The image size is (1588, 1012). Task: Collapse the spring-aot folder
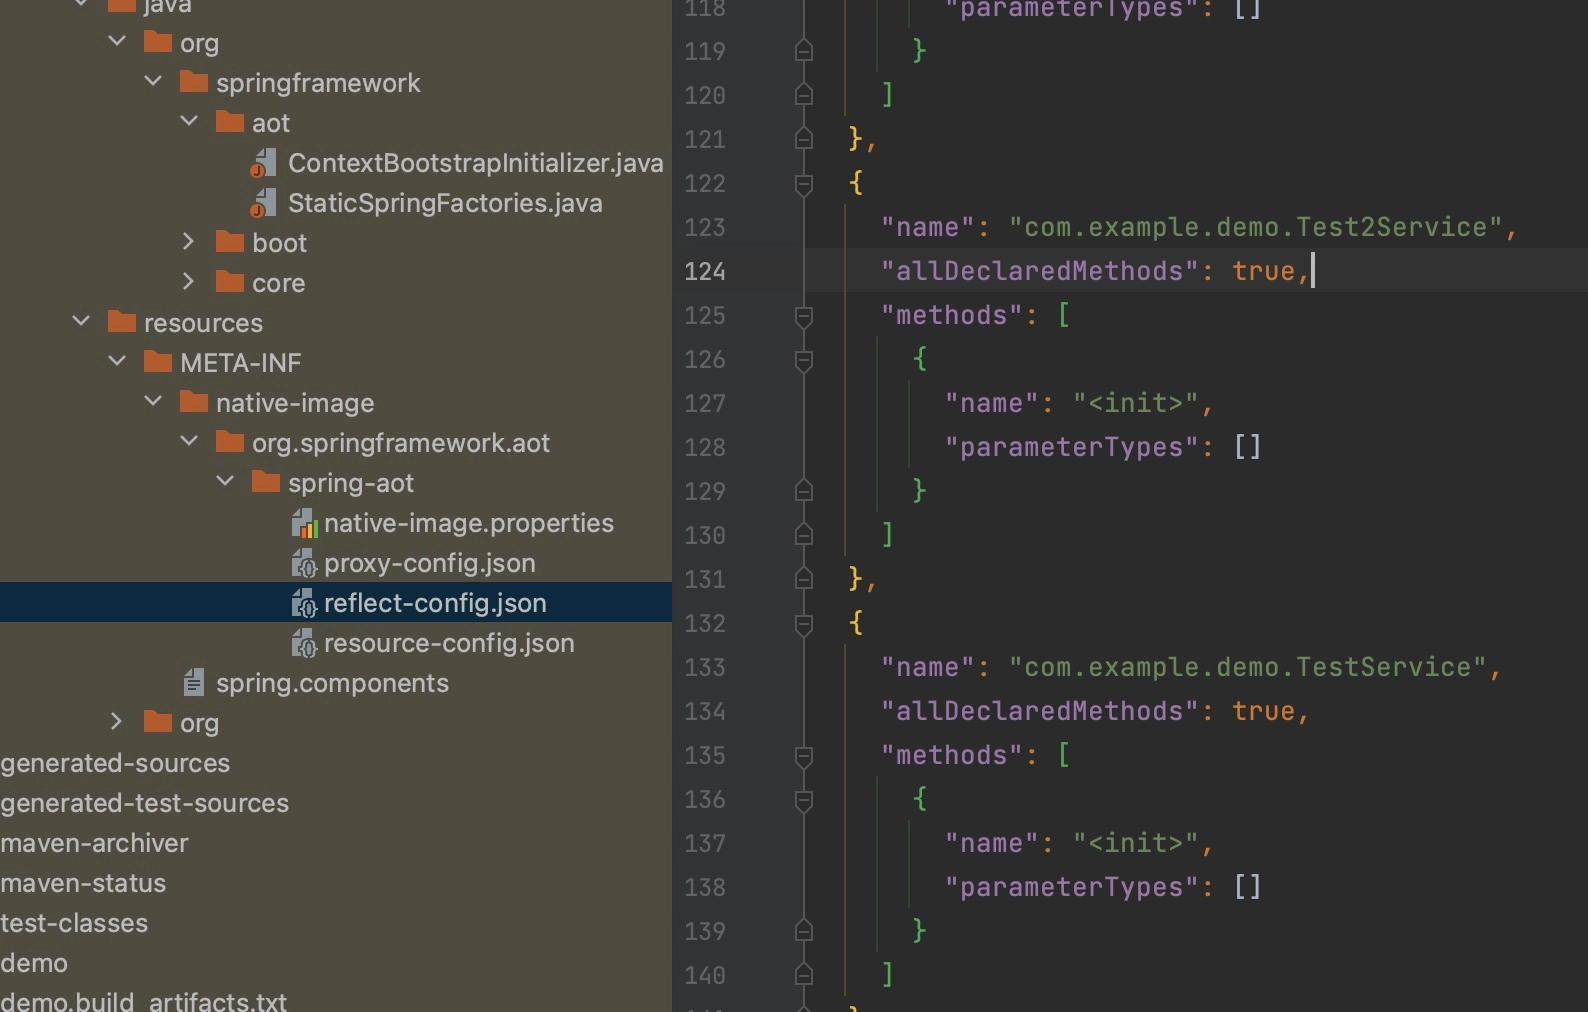(x=225, y=481)
